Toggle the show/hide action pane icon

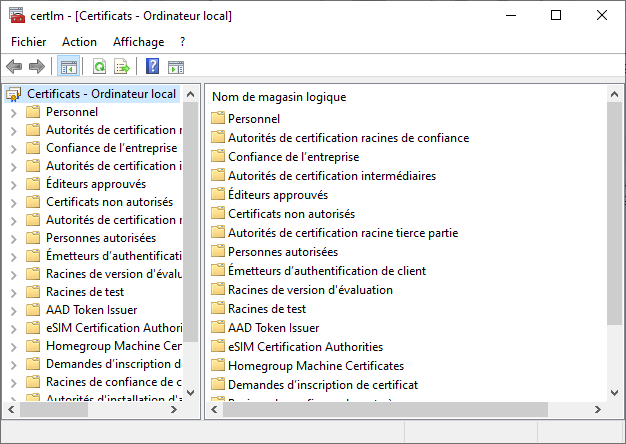click(x=176, y=67)
